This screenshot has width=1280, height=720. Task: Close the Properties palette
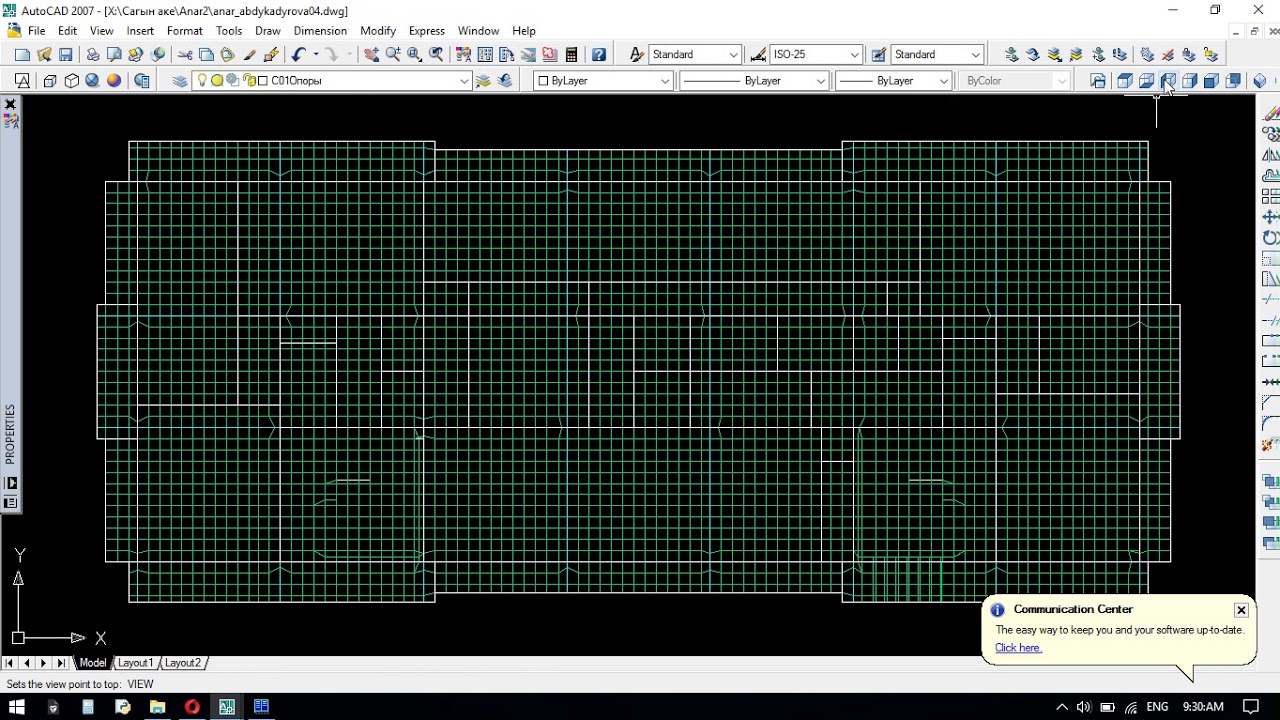pyautogui.click(x=10, y=104)
